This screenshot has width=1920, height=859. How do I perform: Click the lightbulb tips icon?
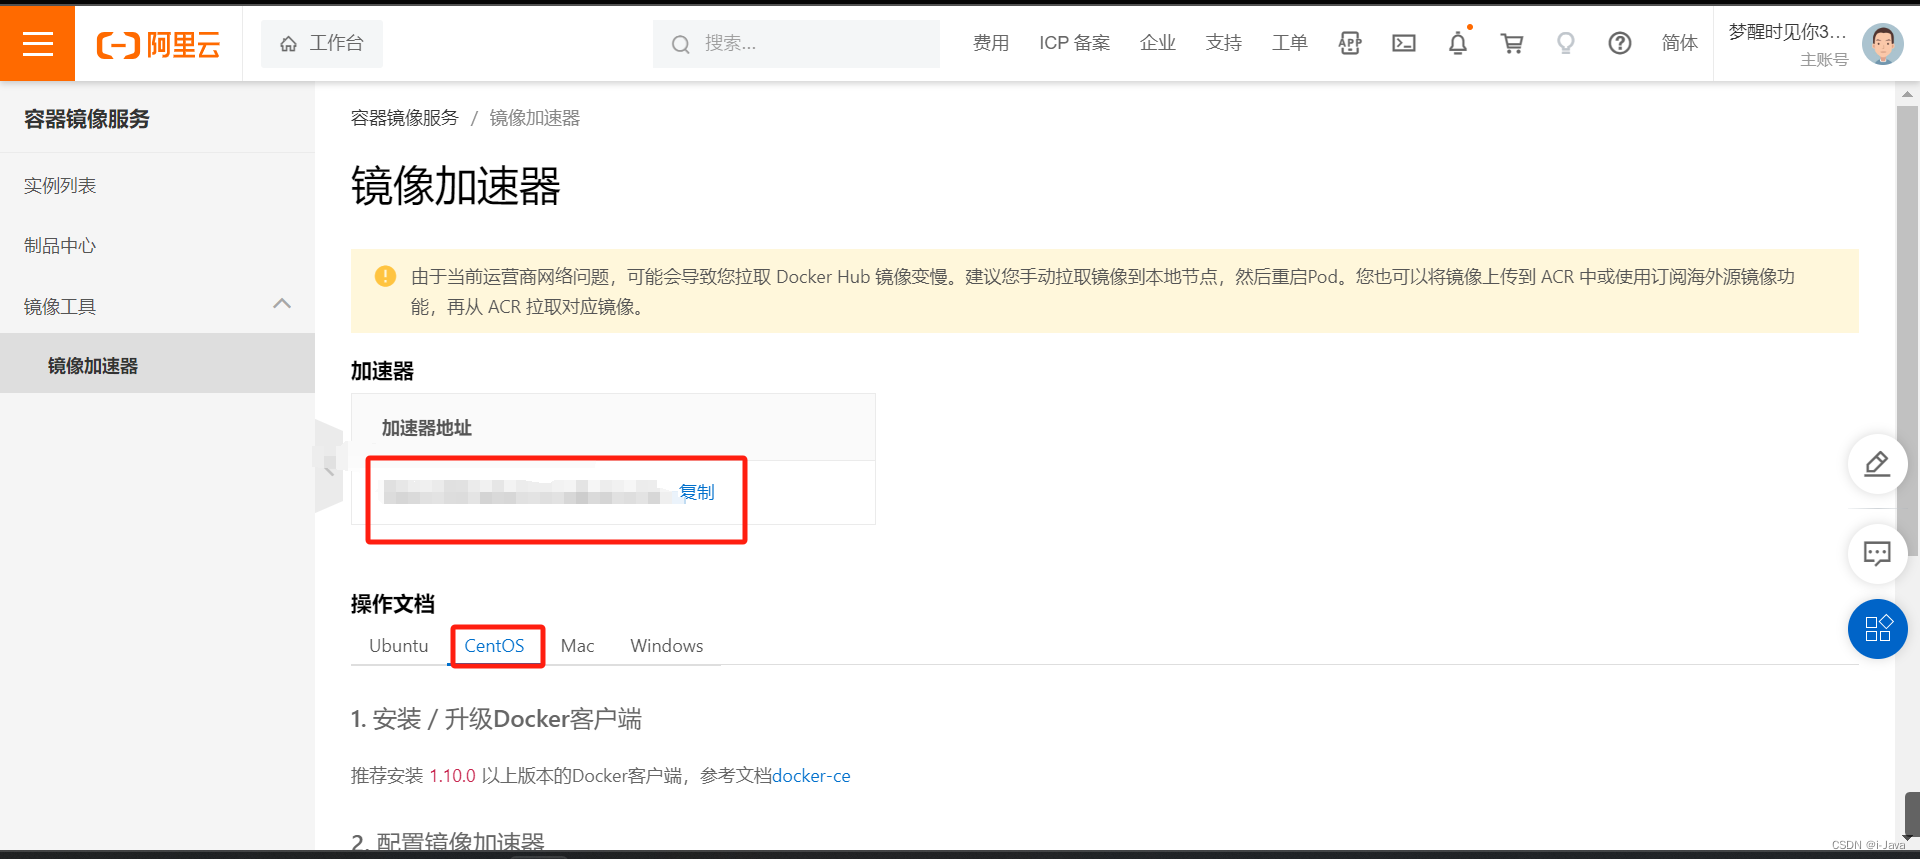1566,43
